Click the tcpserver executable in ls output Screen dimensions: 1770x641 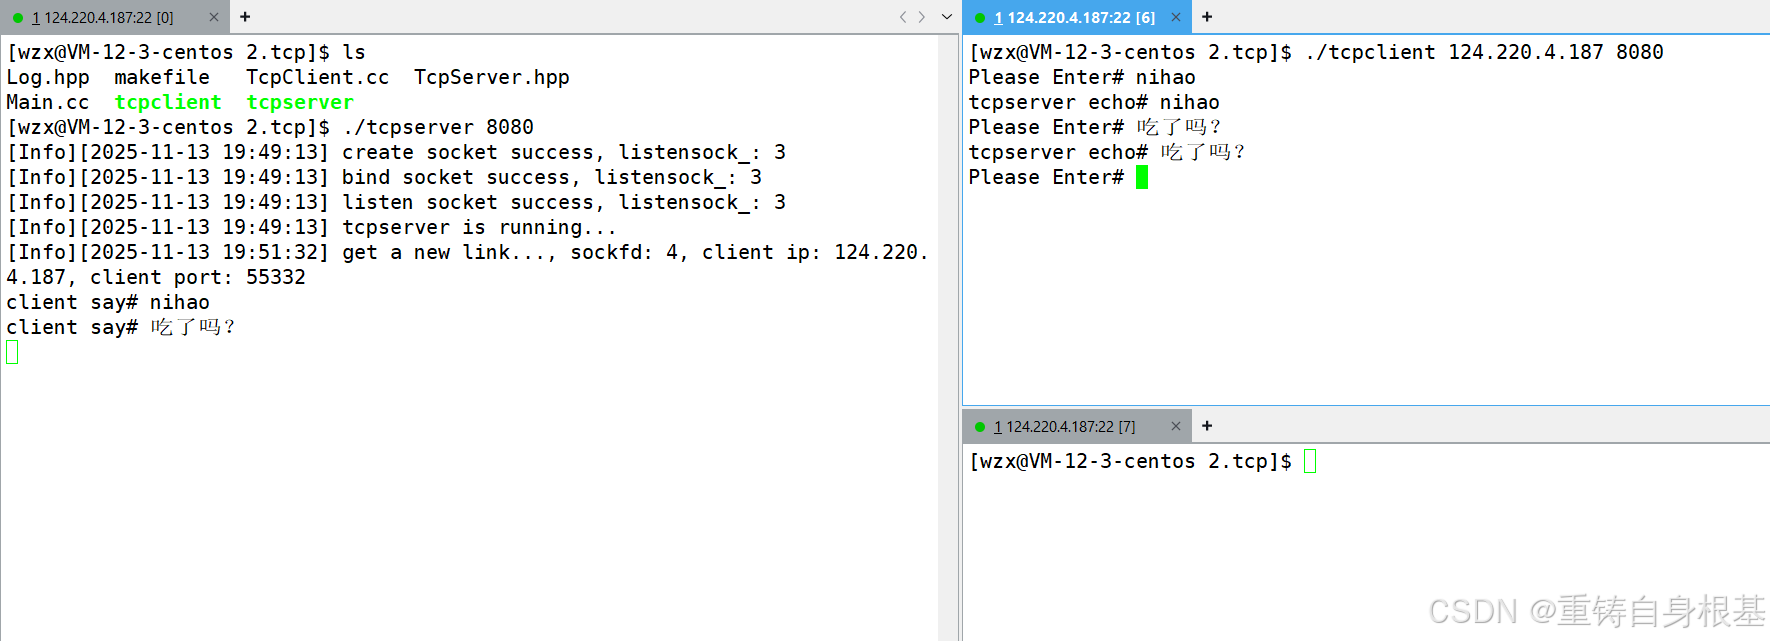300,102
